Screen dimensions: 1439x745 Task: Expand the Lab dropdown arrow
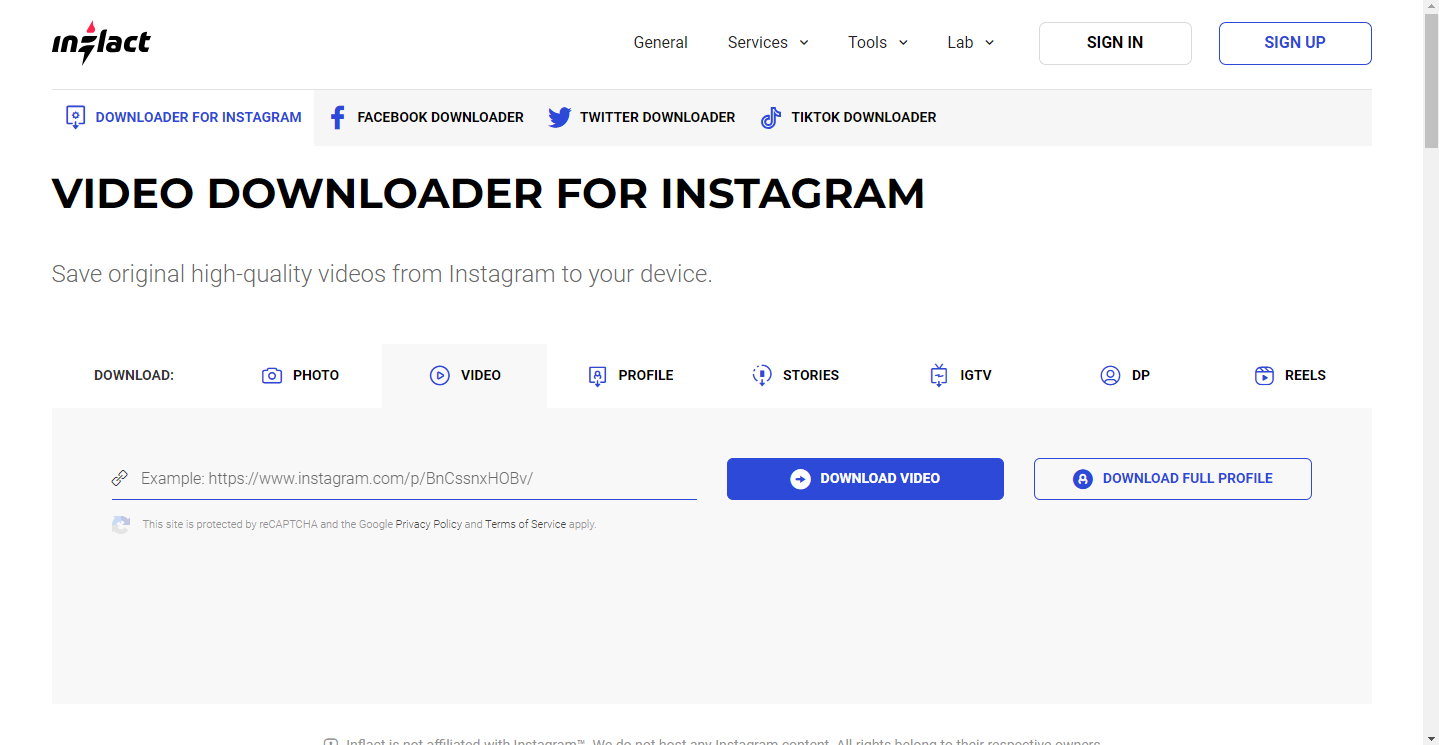tap(989, 42)
